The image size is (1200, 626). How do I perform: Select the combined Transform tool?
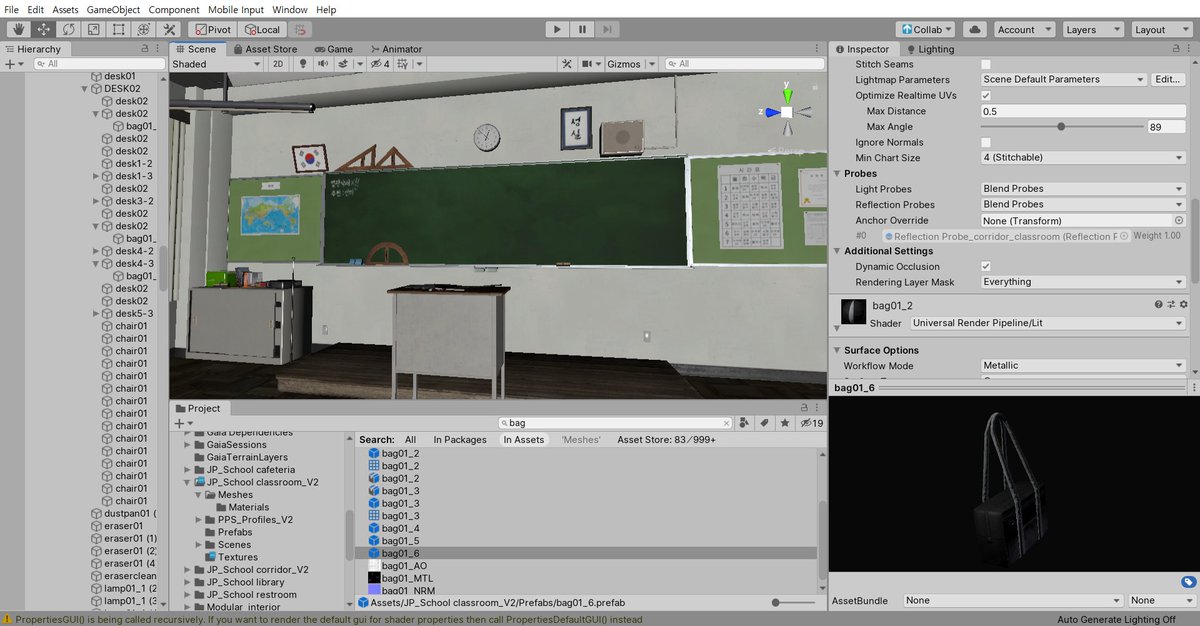tap(144, 30)
